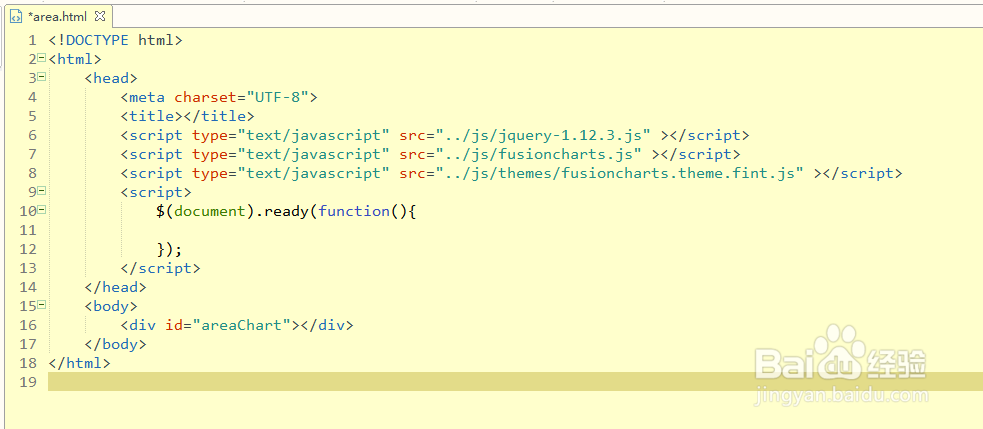Click the $(document).ready(function(){ line

coord(286,211)
